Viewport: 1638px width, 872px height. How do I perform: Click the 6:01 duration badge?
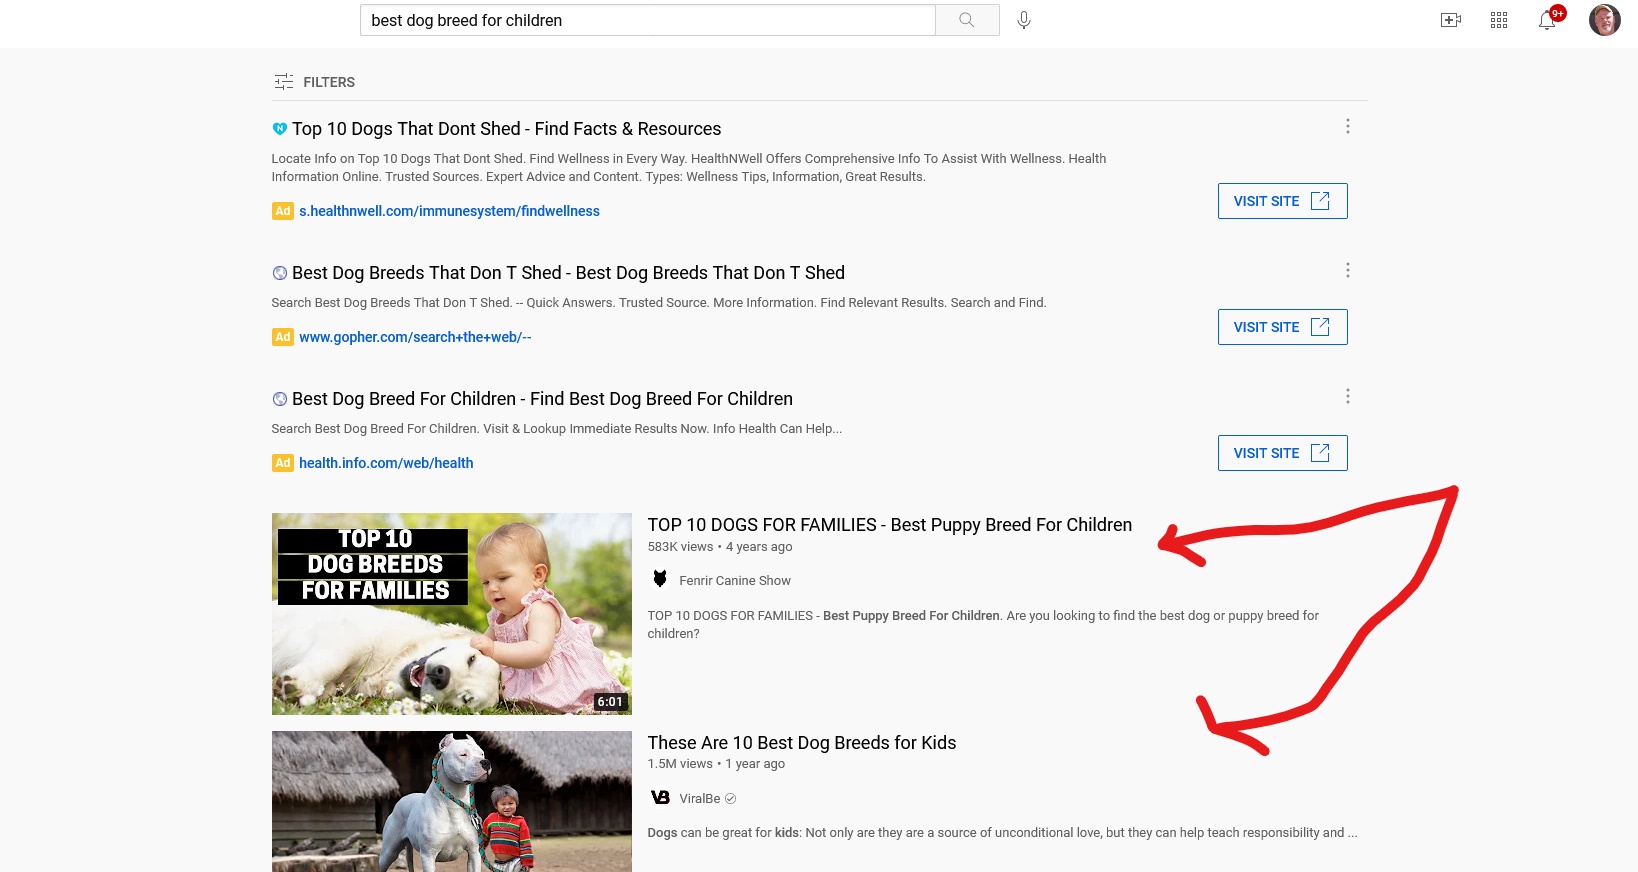pos(610,702)
